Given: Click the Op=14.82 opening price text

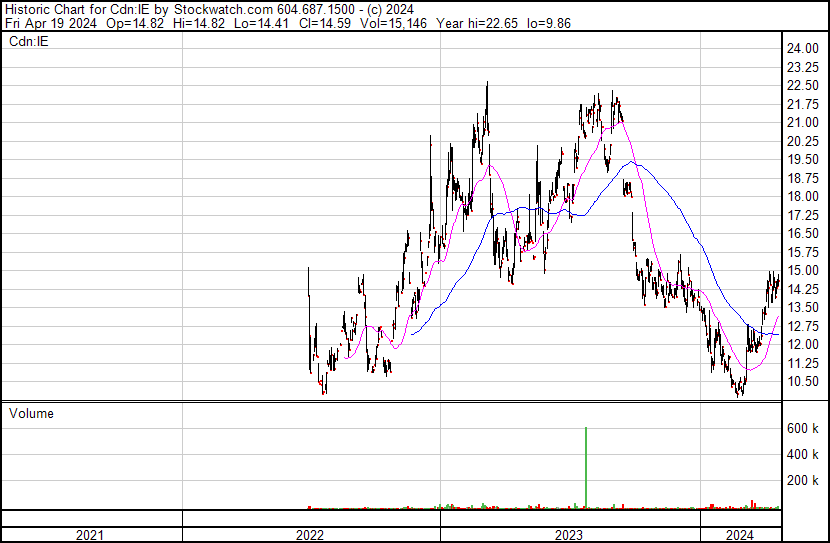Looking at the screenshot, I should click(131, 24).
